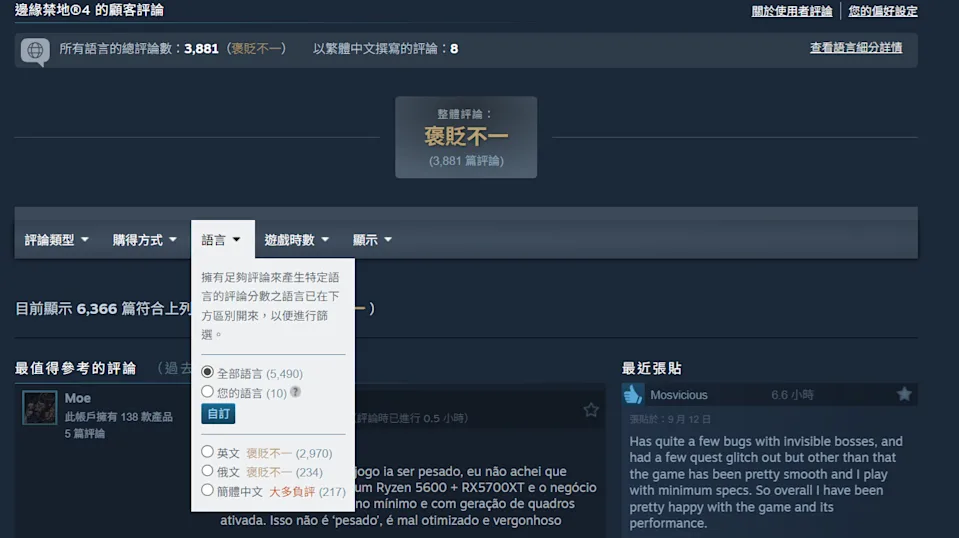Open the Moe reviewer profile name
959x538 pixels.
[x=78, y=398]
